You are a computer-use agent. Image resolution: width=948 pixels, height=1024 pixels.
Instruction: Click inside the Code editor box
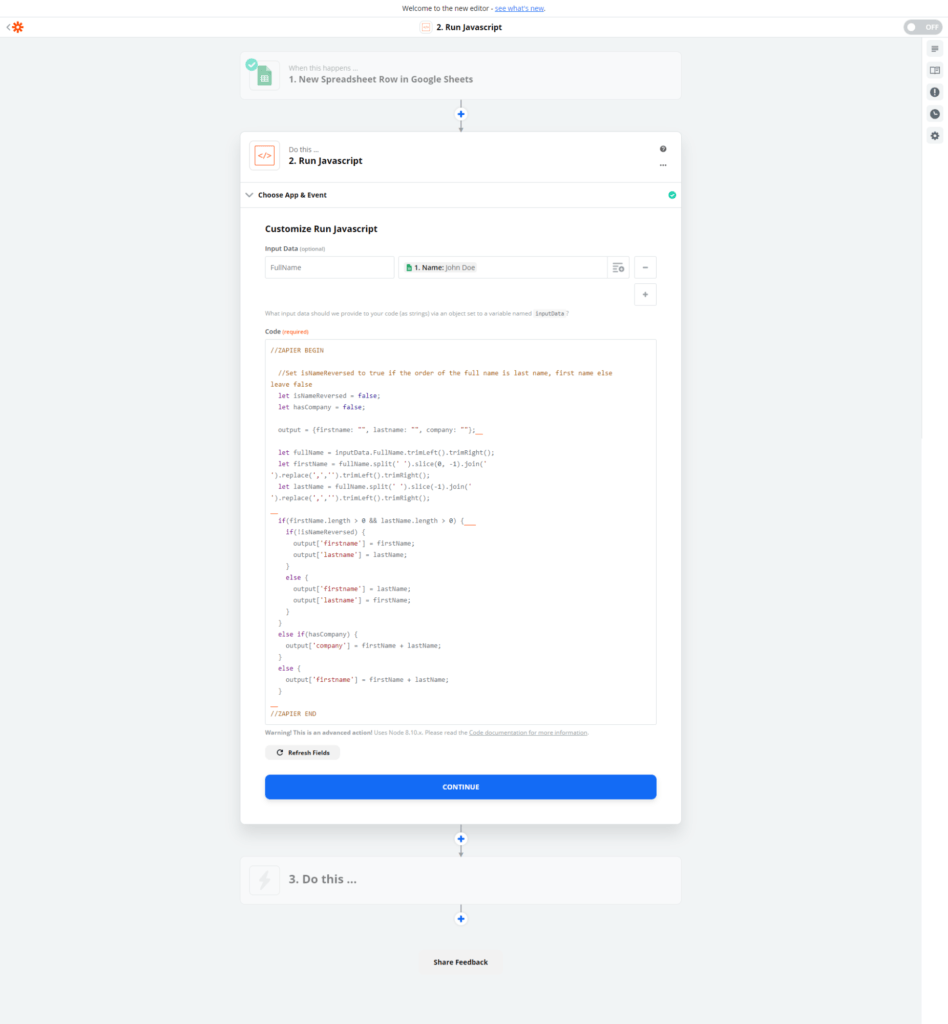point(460,532)
